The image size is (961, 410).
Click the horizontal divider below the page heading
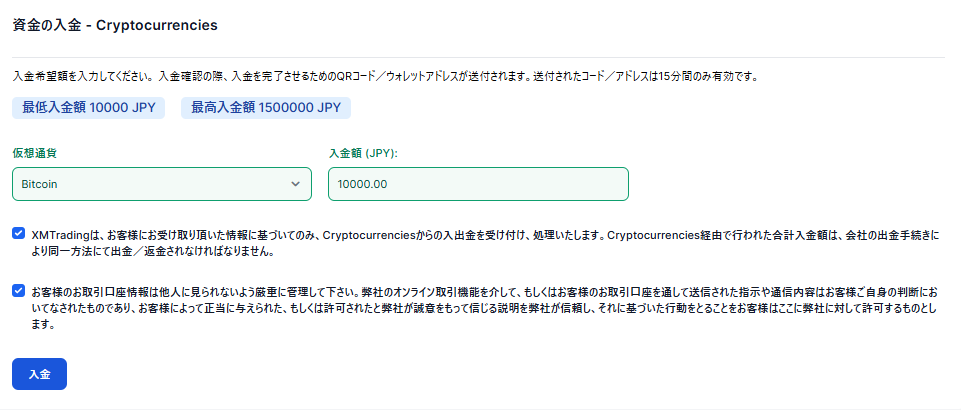pyautogui.click(x=480, y=57)
